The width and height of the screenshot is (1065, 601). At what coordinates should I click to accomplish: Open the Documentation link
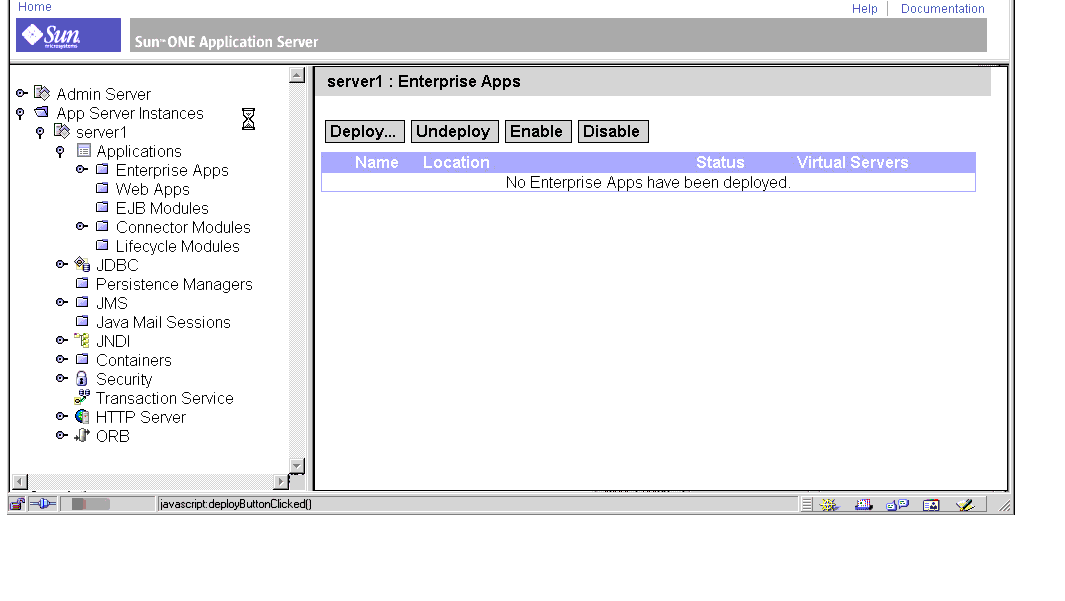(942, 9)
